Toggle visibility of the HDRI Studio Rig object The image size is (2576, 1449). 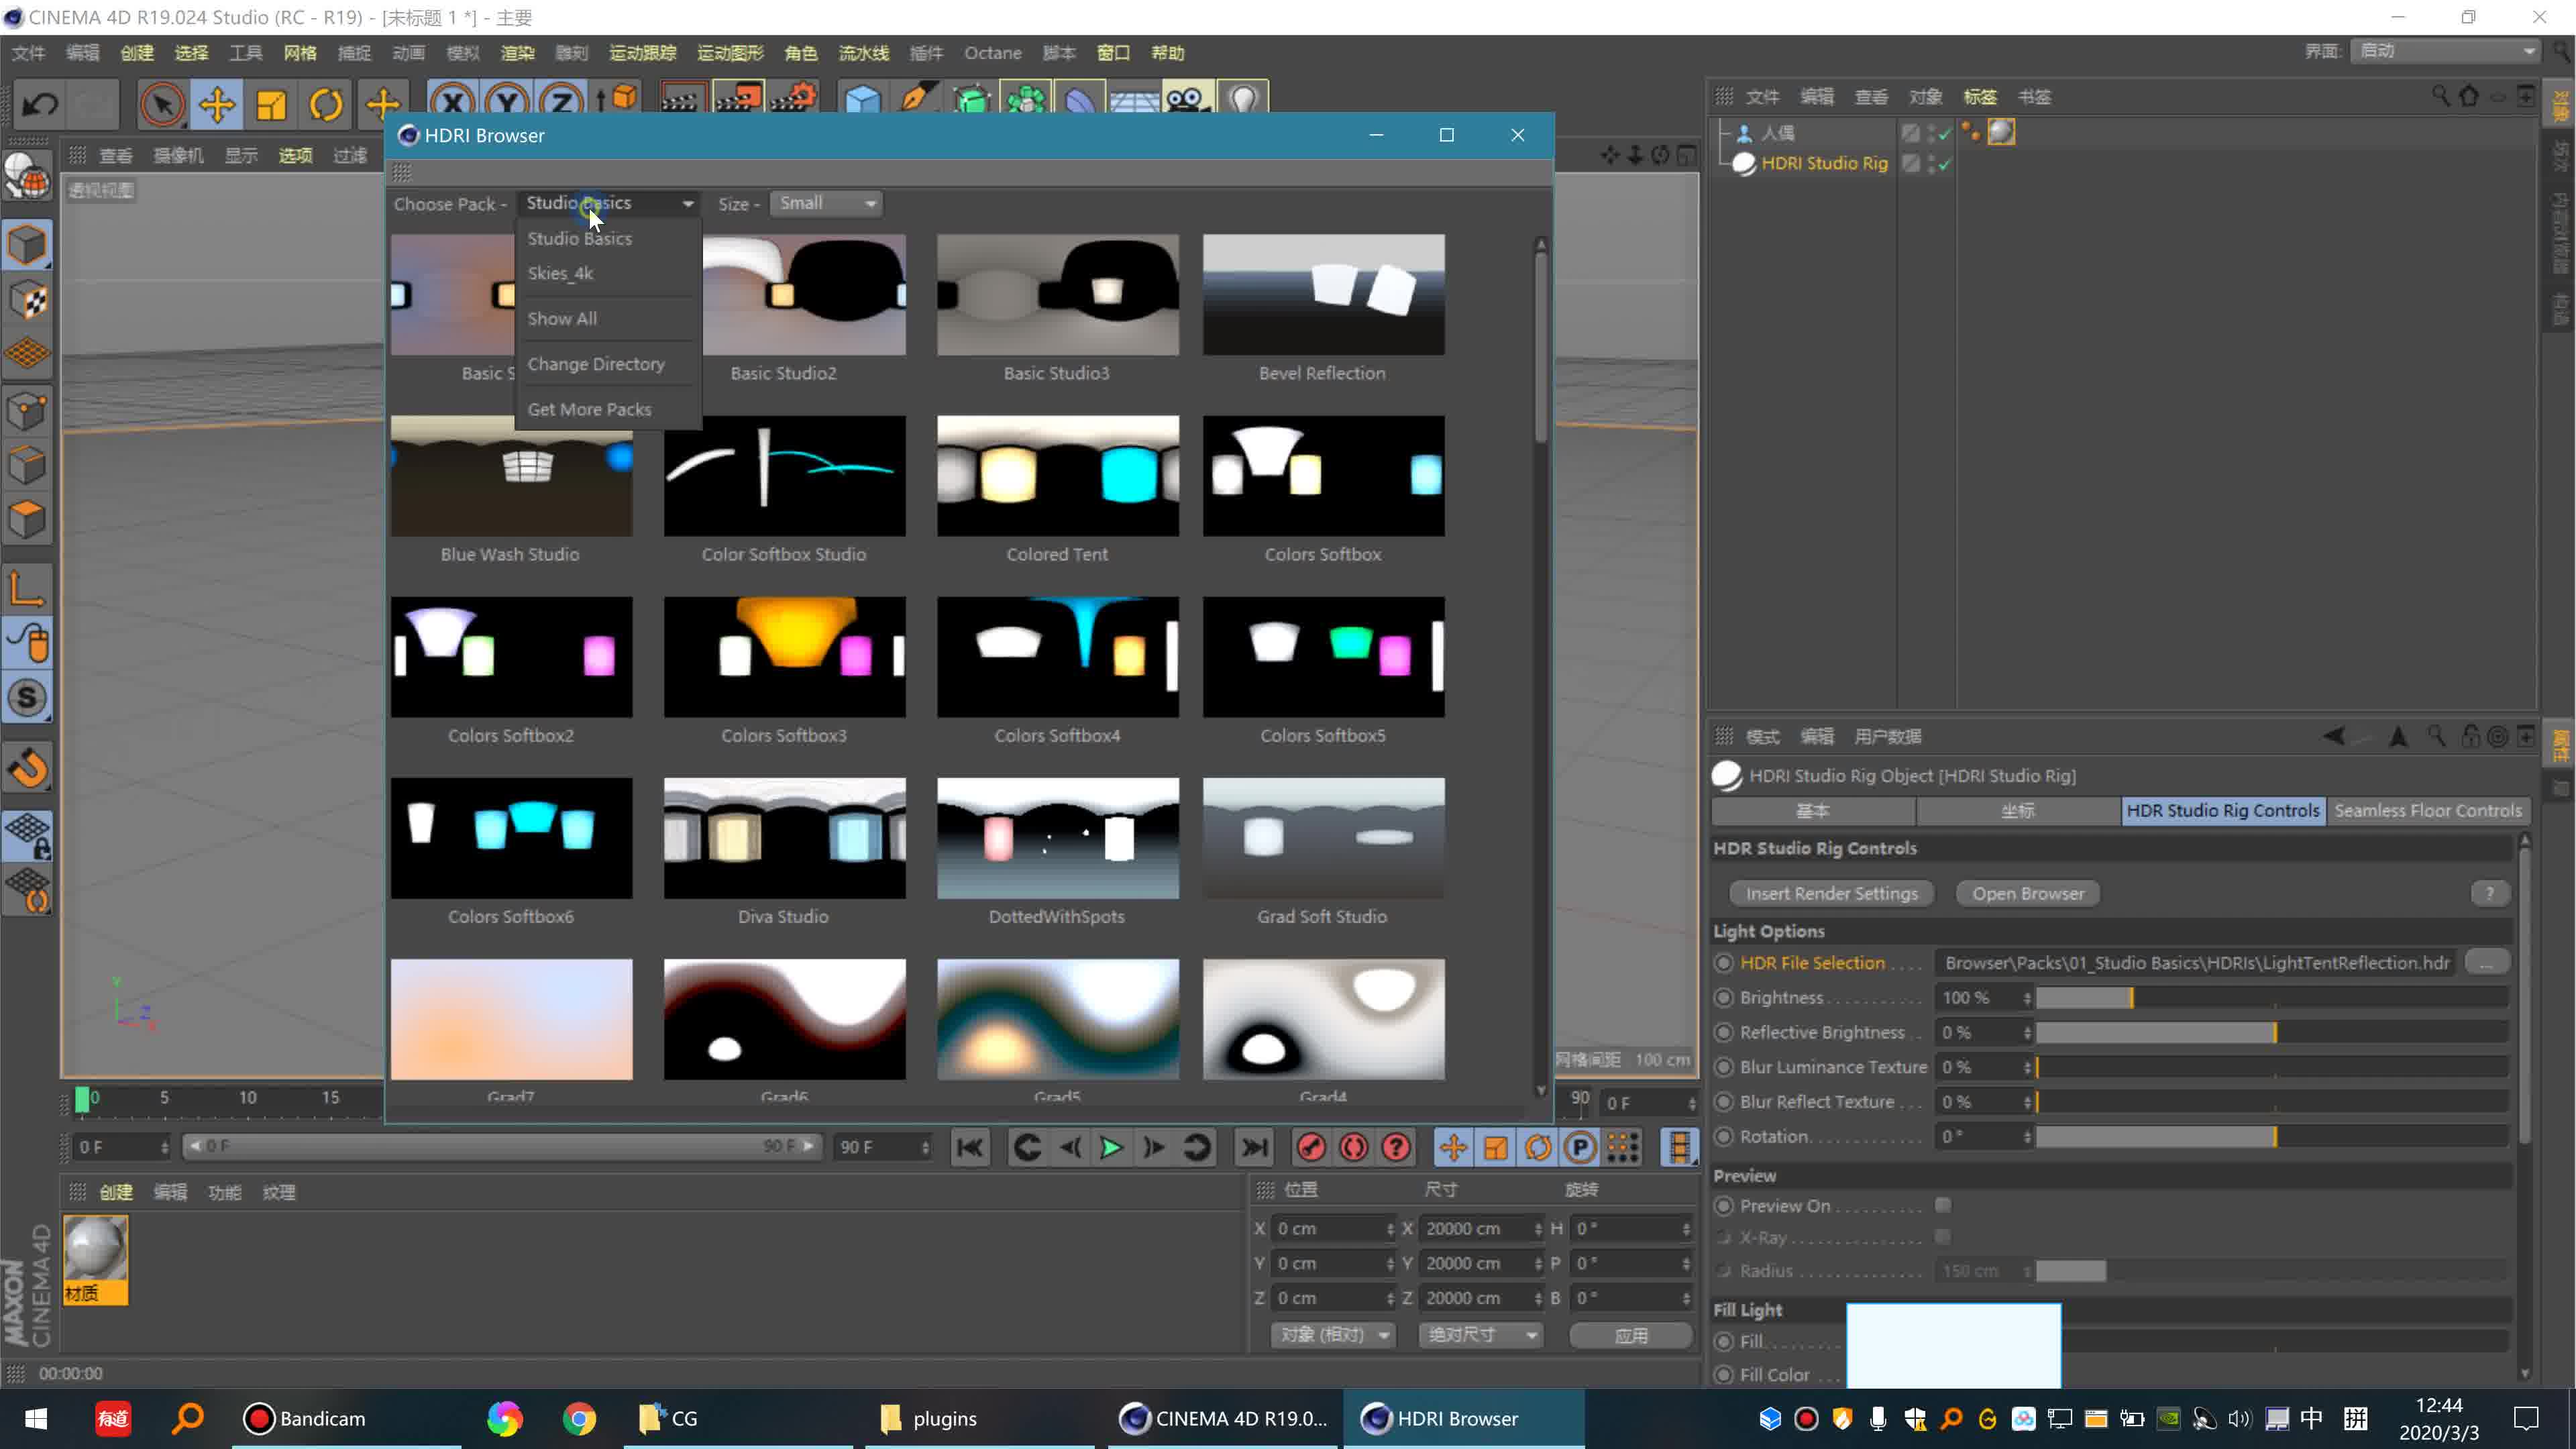tap(1930, 163)
